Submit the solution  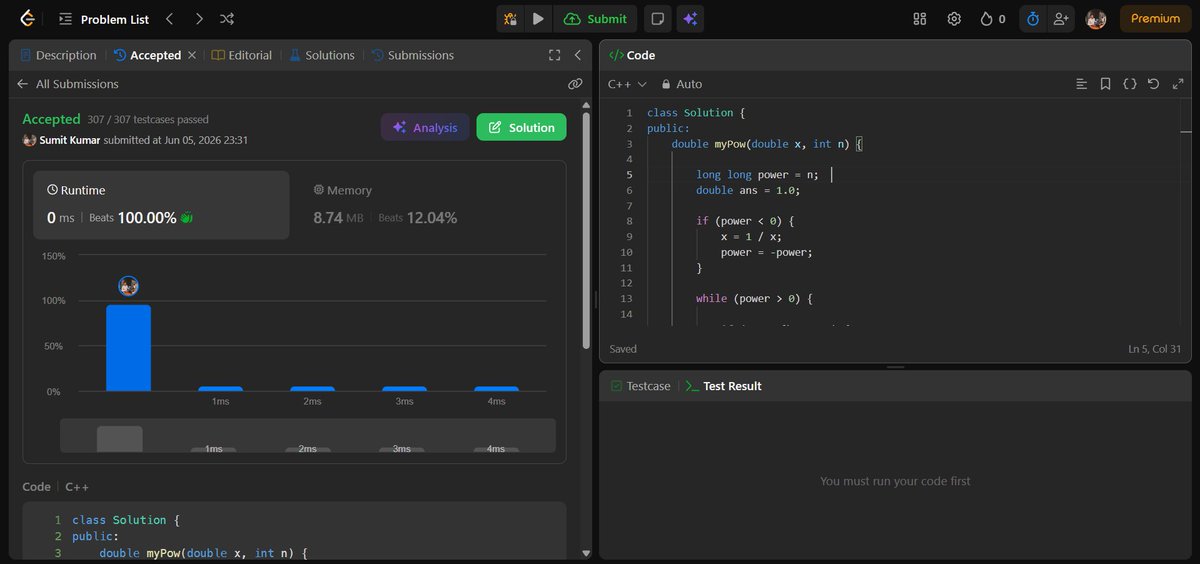pyautogui.click(x=596, y=18)
